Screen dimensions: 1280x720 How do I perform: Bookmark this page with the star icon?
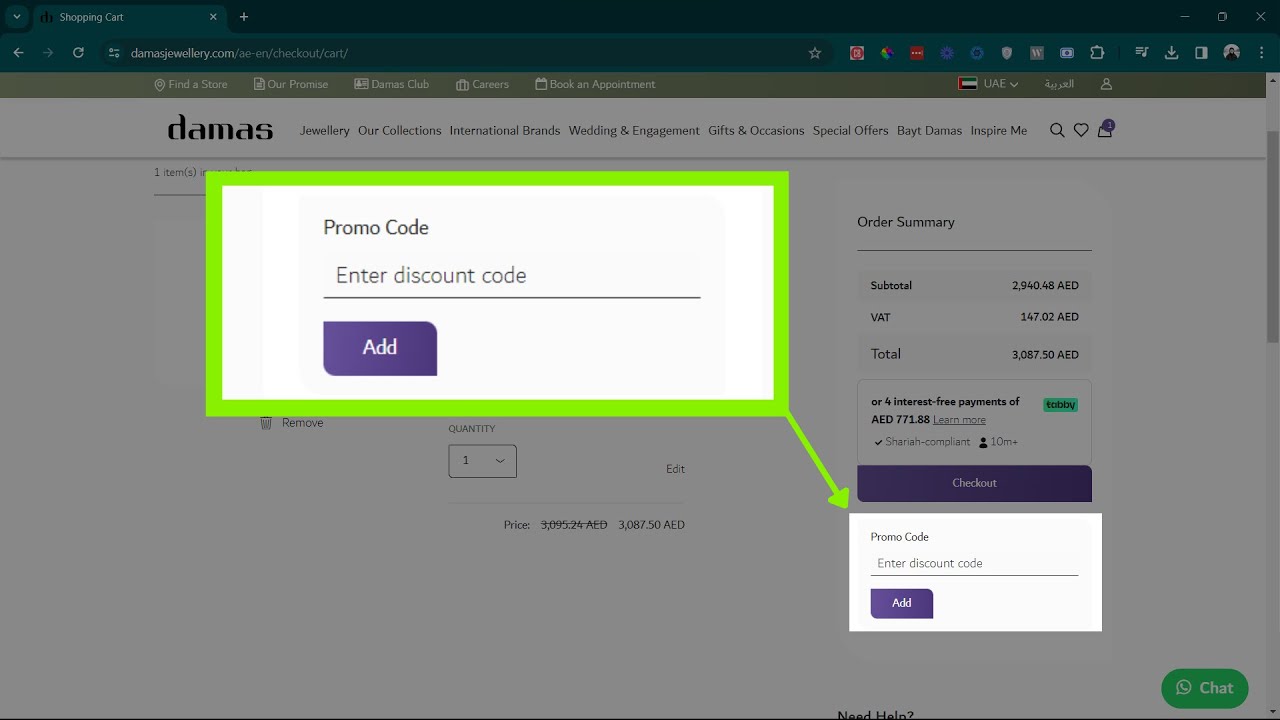tap(815, 53)
